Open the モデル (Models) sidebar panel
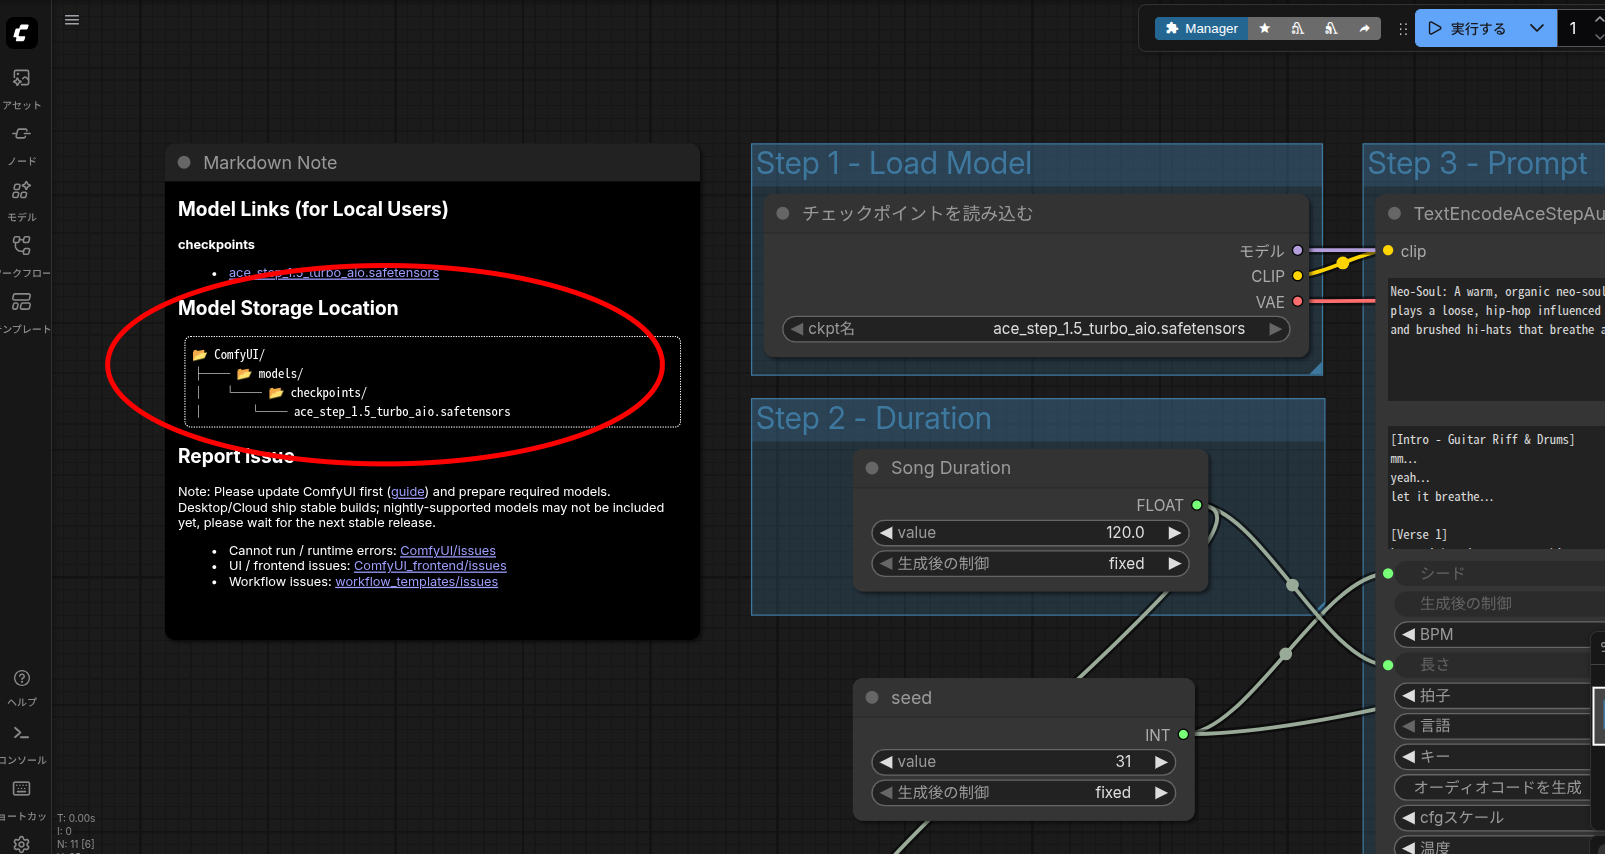Screen dimensions: 1605x854 coord(21,190)
